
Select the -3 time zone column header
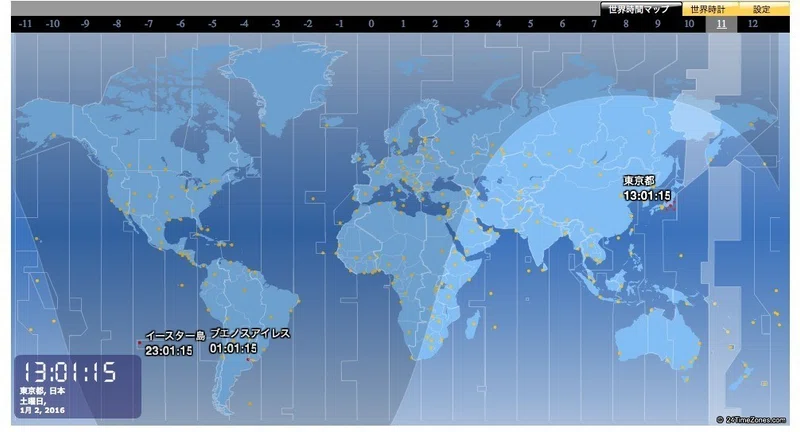[276, 24]
